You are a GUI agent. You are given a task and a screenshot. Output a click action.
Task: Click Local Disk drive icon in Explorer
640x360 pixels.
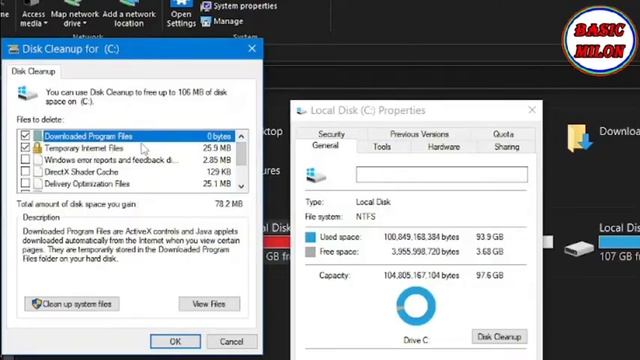(x=579, y=248)
